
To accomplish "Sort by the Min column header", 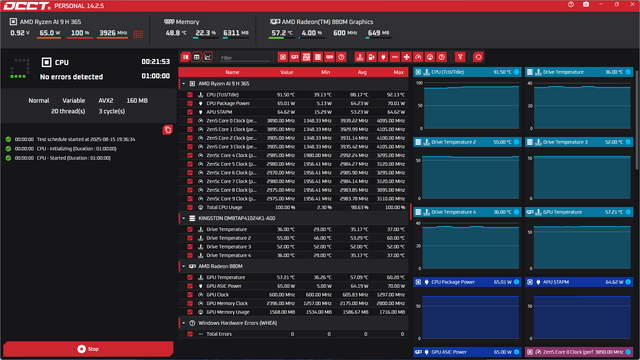I will tap(325, 72).
